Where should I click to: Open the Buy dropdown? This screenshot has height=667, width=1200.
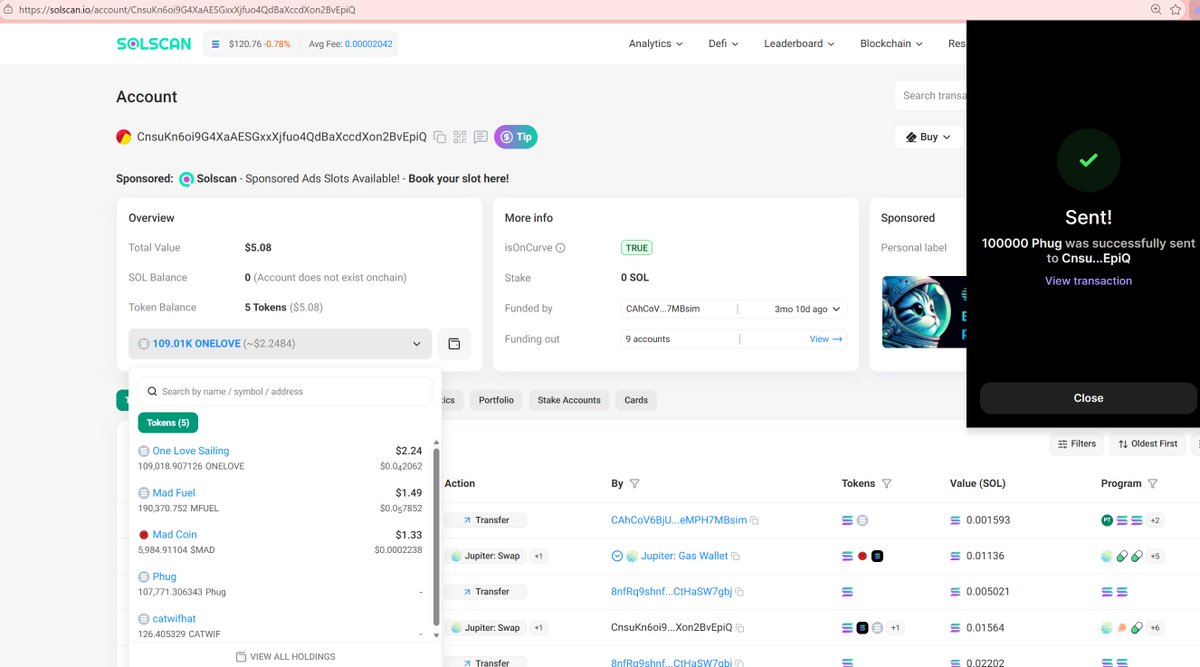click(929, 137)
